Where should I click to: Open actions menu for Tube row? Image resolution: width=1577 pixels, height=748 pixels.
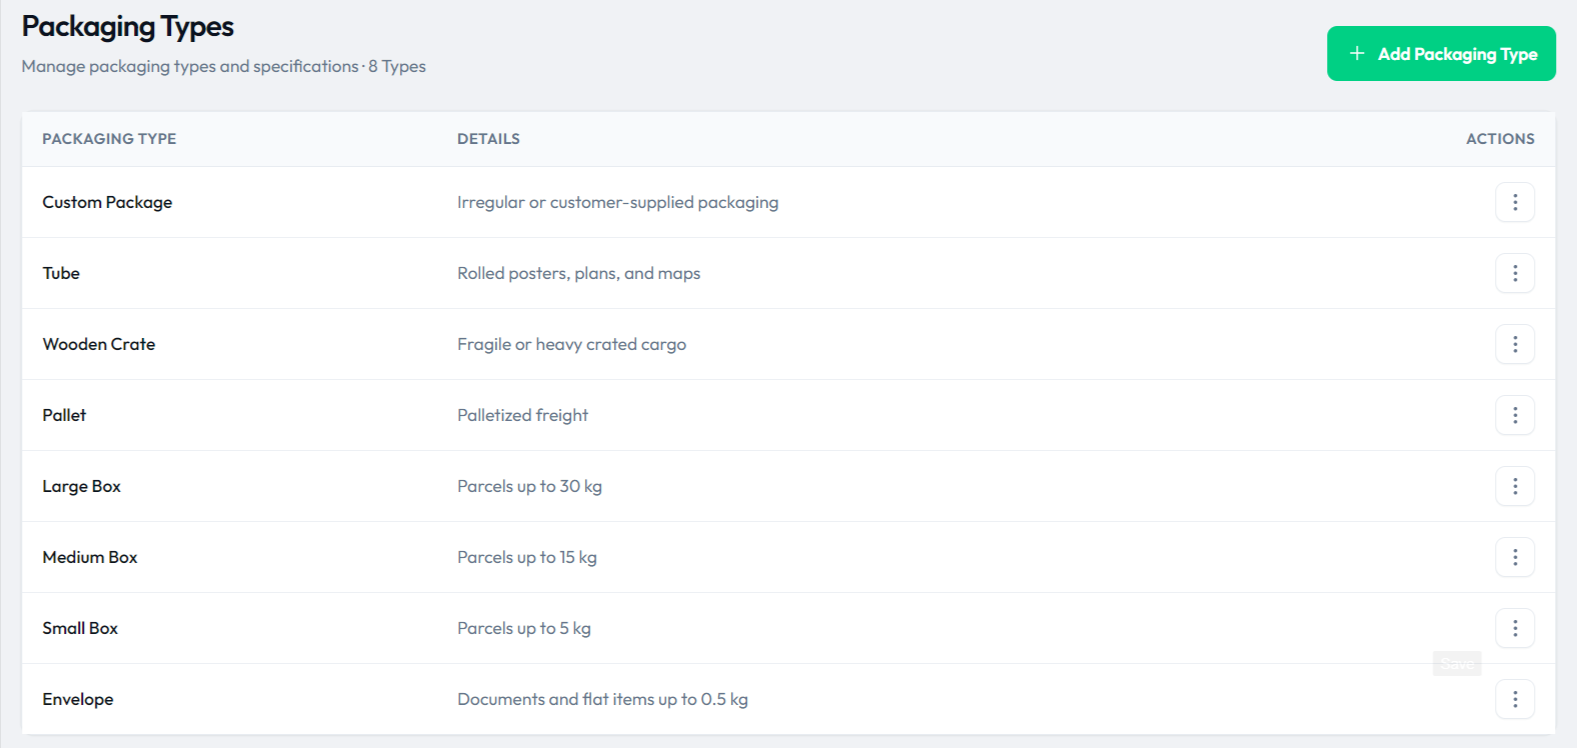tap(1514, 273)
